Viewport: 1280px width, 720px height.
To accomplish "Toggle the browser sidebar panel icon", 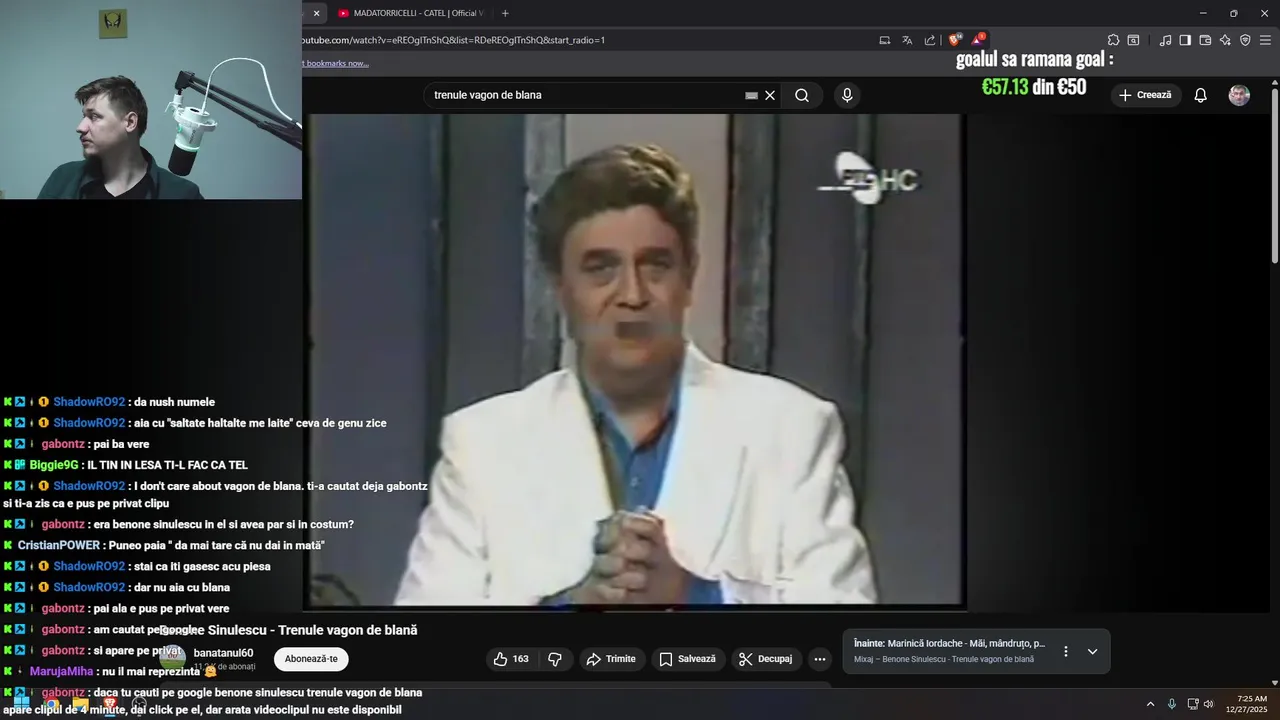I will pos(1185,40).
